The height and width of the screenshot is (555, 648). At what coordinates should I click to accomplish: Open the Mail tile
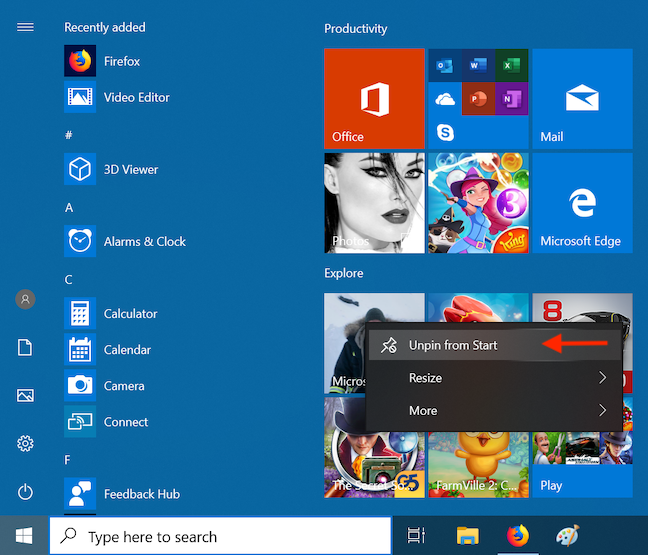(582, 98)
